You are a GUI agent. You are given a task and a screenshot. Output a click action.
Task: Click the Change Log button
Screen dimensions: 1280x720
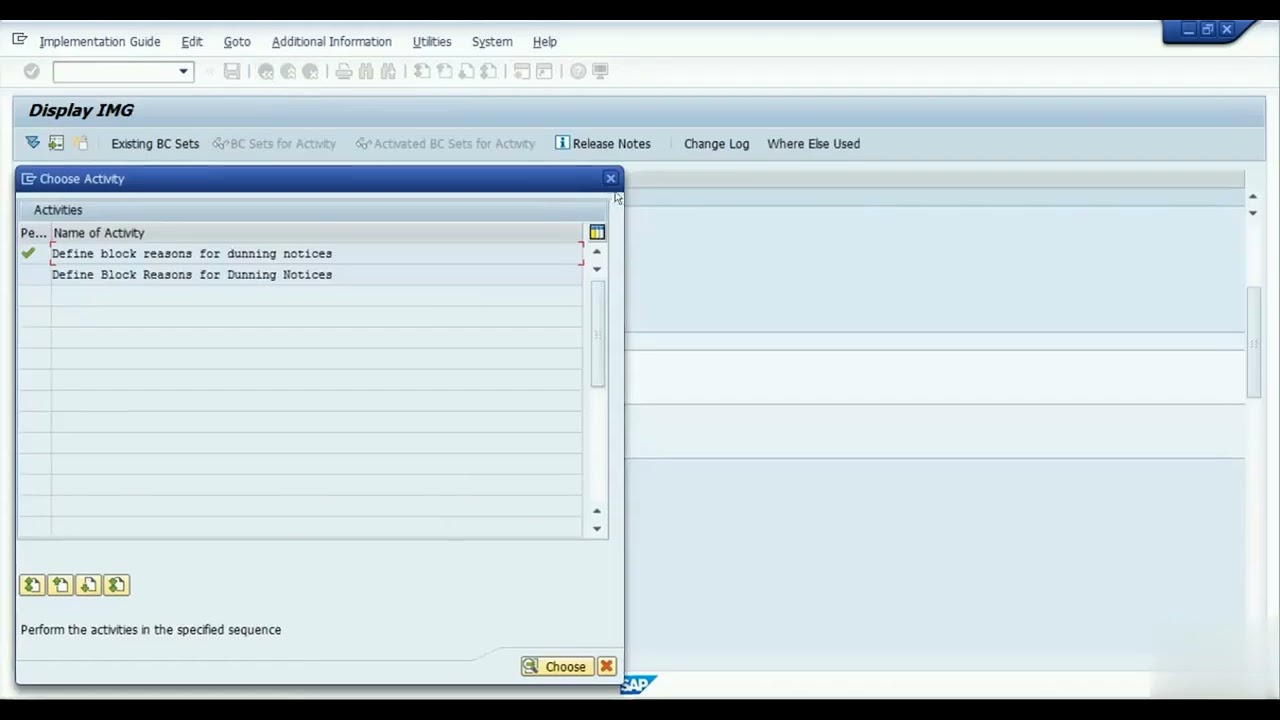coord(716,143)
